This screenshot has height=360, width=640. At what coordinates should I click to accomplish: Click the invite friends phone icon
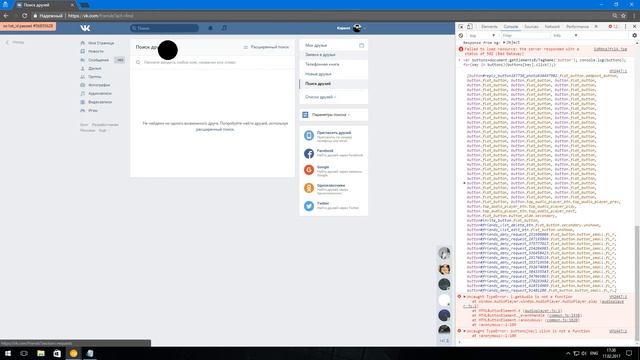(309, 136)
